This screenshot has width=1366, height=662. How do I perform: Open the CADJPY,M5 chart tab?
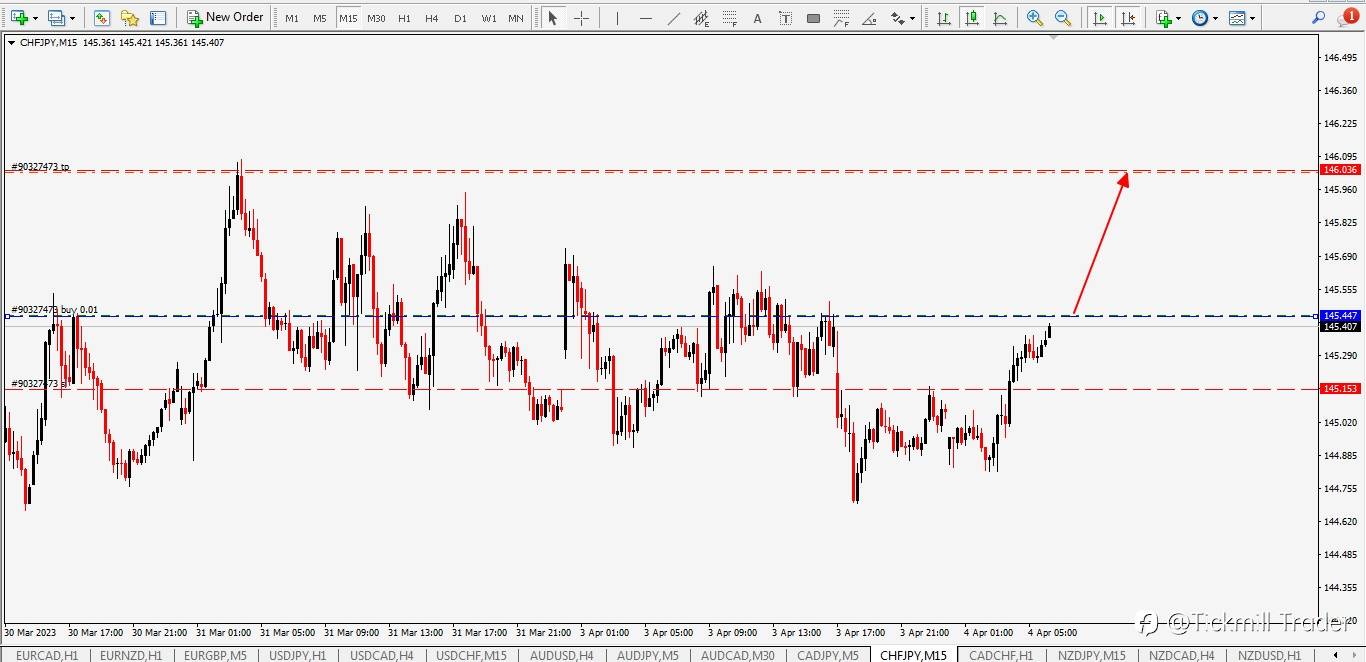[827, 655]
